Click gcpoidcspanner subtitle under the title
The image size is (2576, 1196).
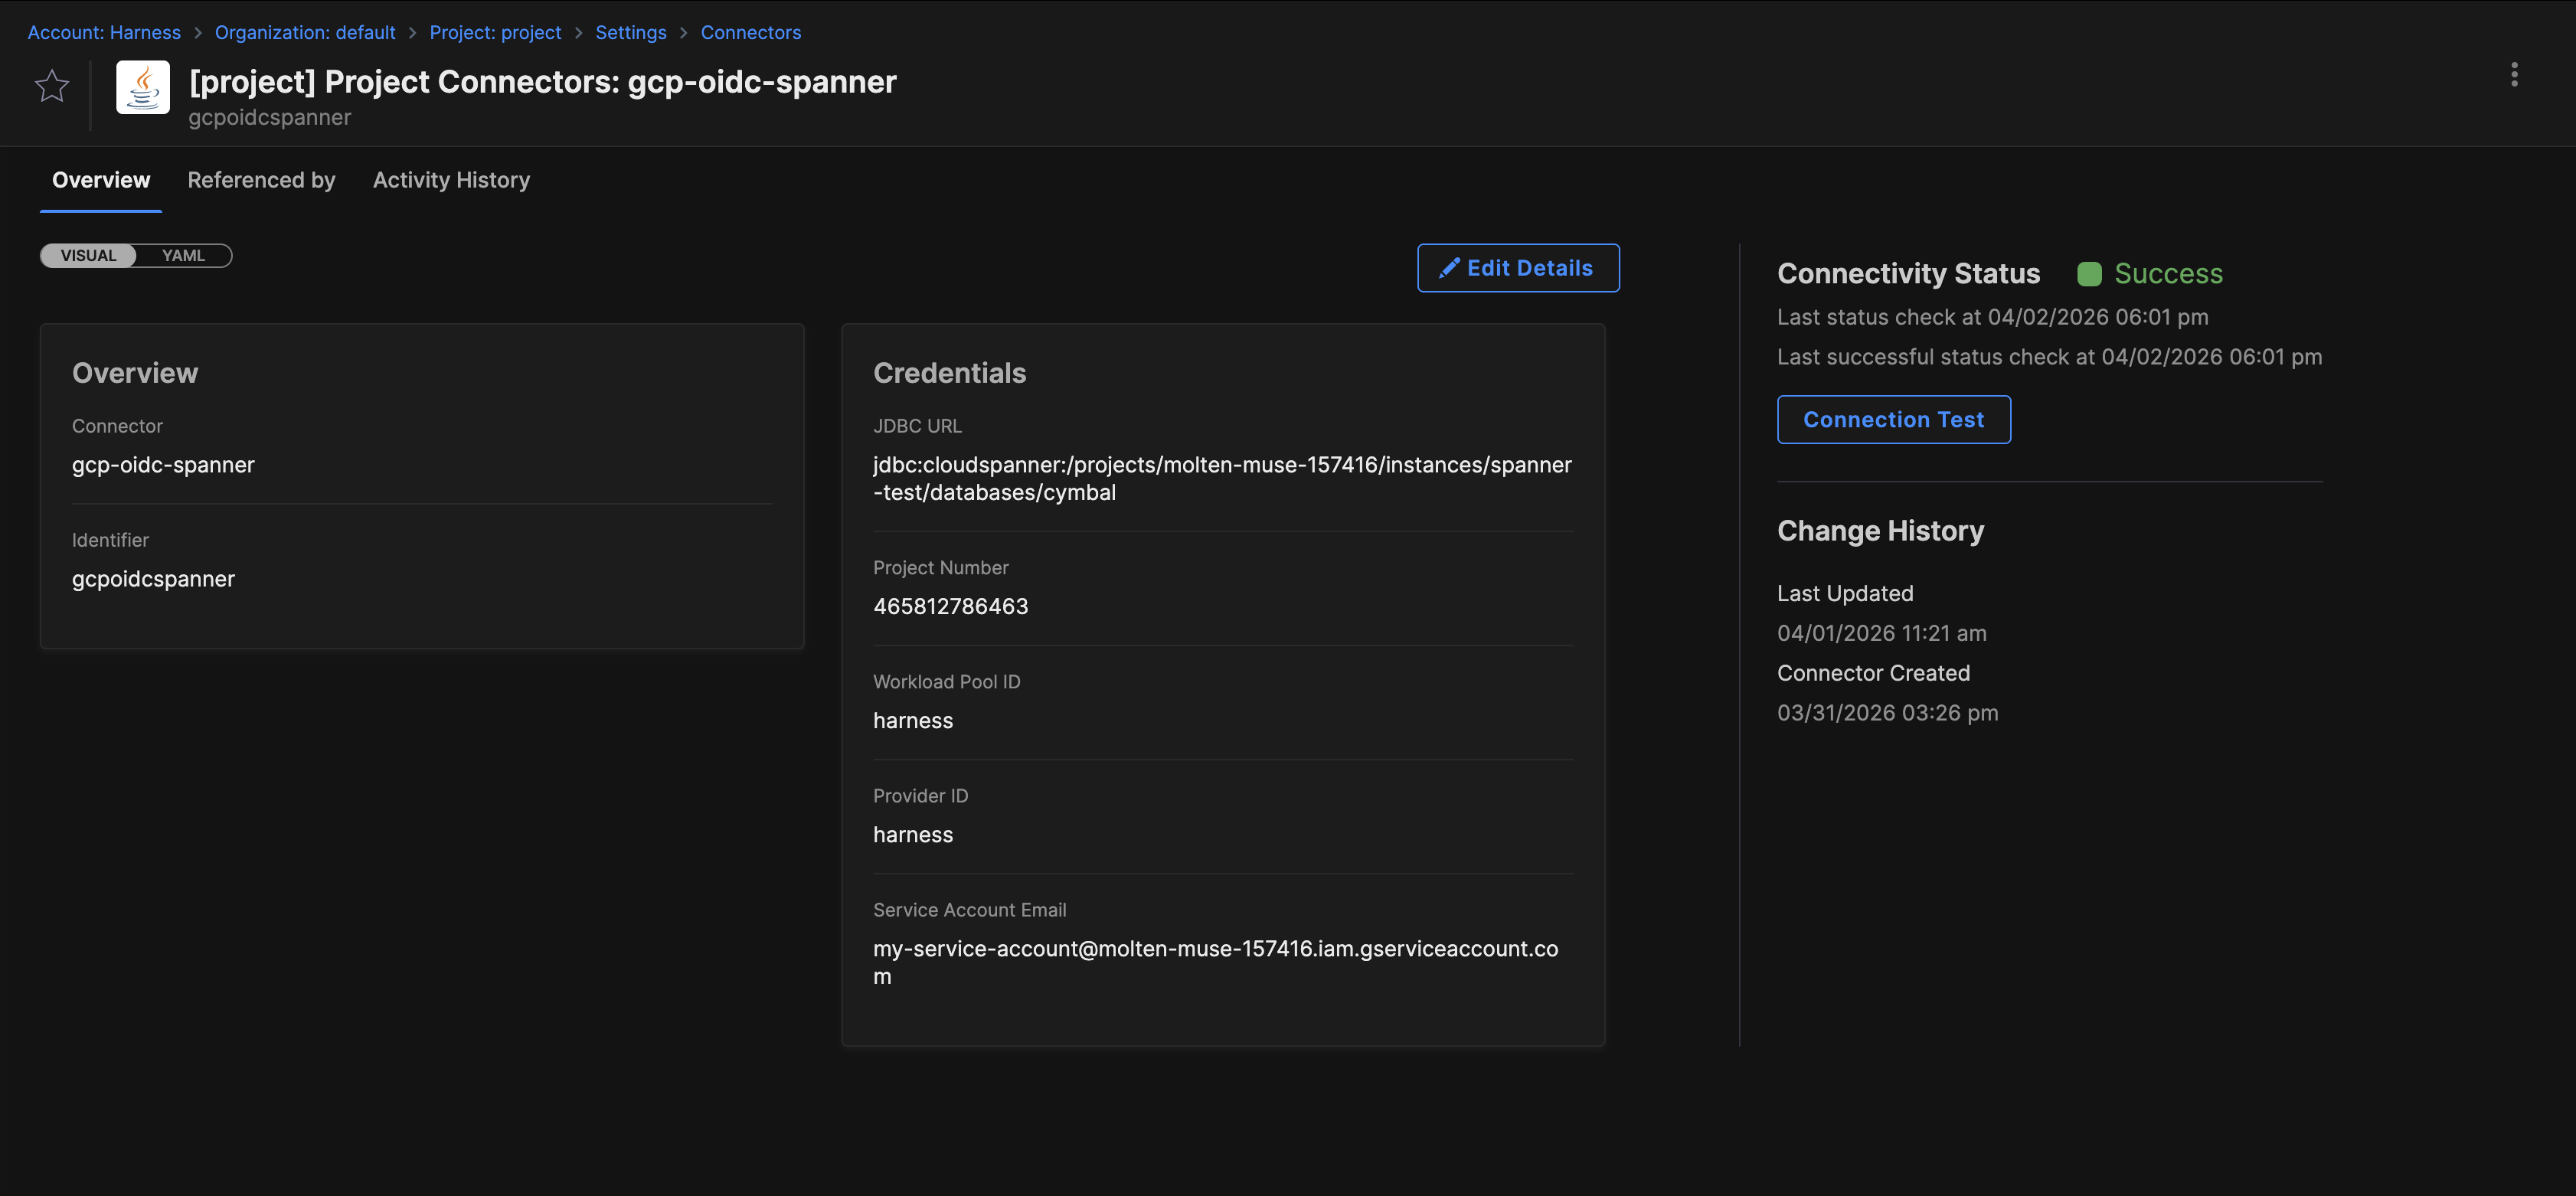(x=269, y=117)
